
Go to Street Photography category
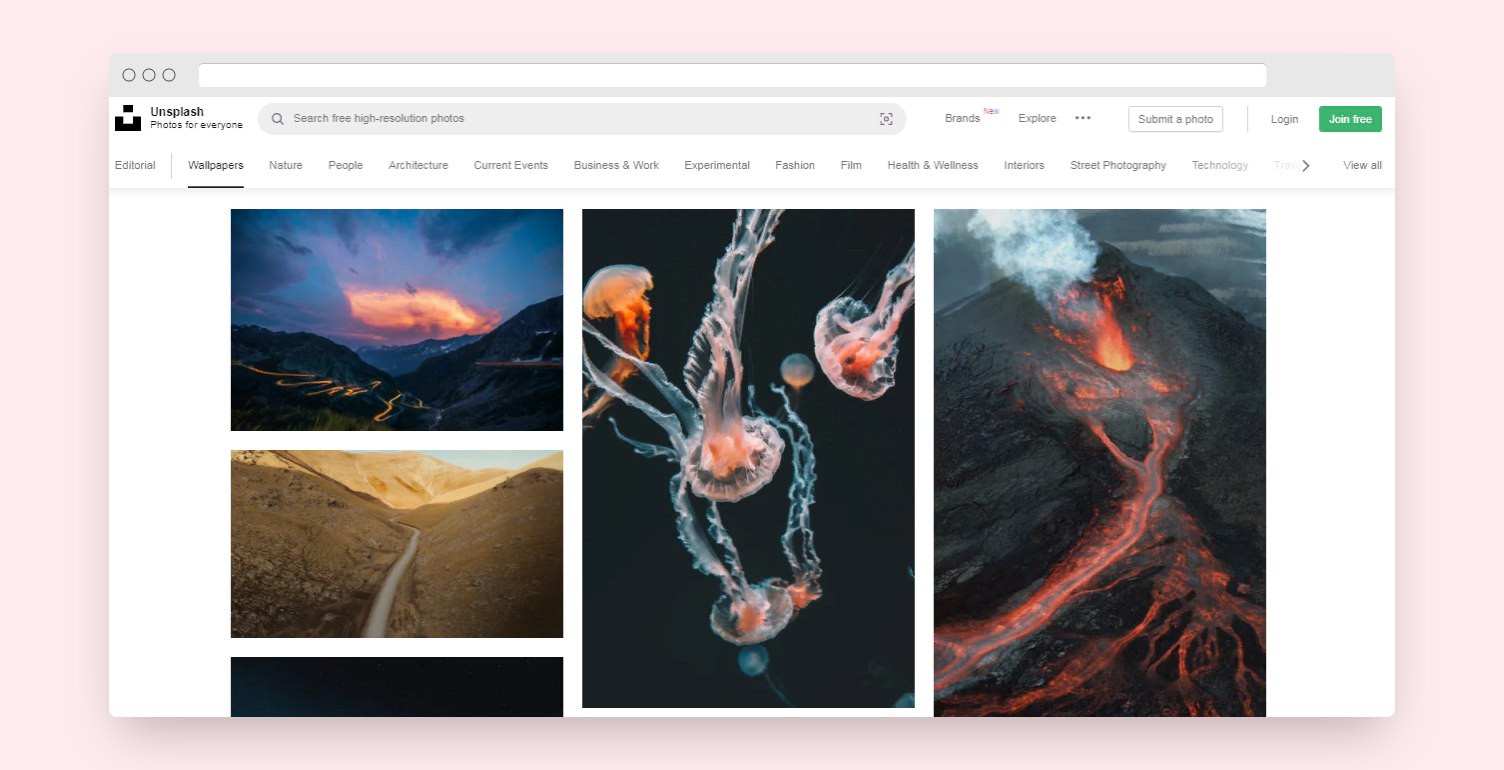(x=1118, y=165)
